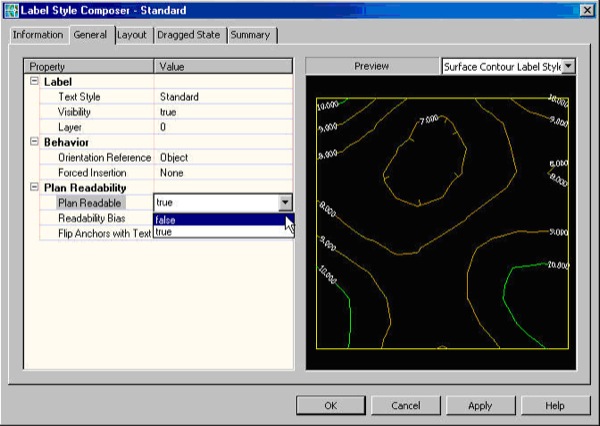The height and width of the screenshot is (426, 600).
Task: Click the Label group heading
Action: pos(58,82)
